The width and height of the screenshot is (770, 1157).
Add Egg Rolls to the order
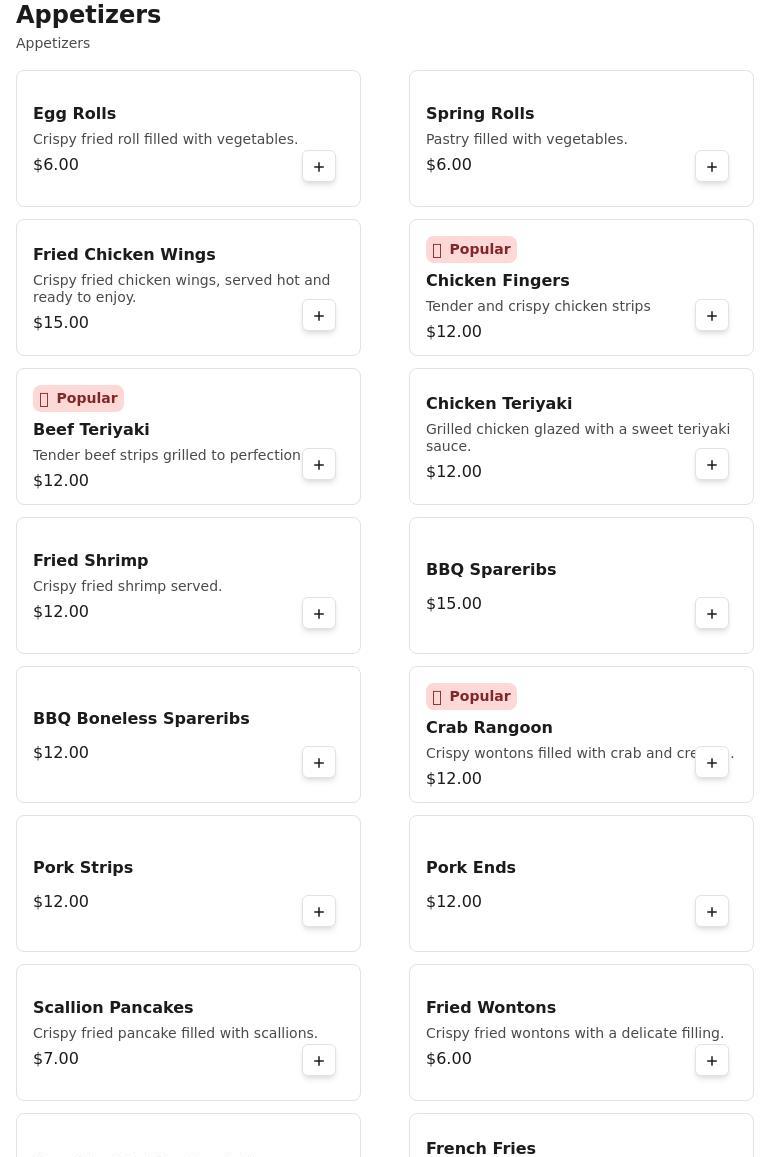click(x=319, y=167)
